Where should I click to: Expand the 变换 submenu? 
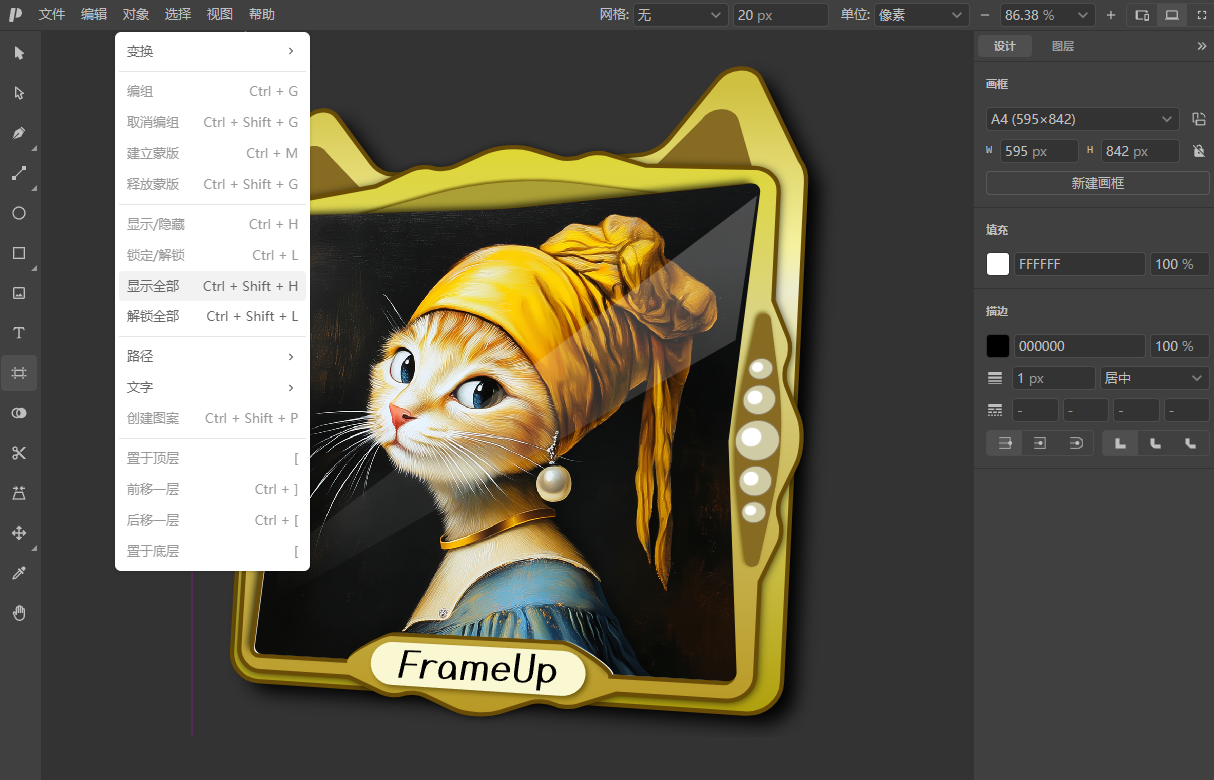pyautogui.click(x=212, y=51)
